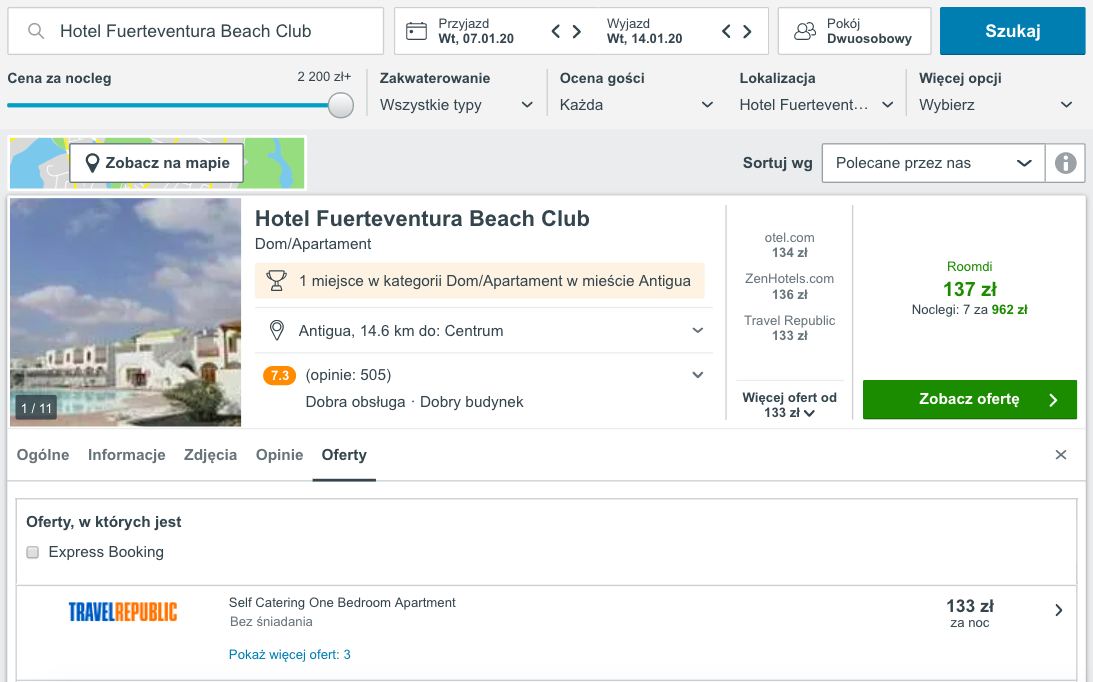
Task: Open the Zakwaterowanie type dropdown
Action: [x=456, y=105]
